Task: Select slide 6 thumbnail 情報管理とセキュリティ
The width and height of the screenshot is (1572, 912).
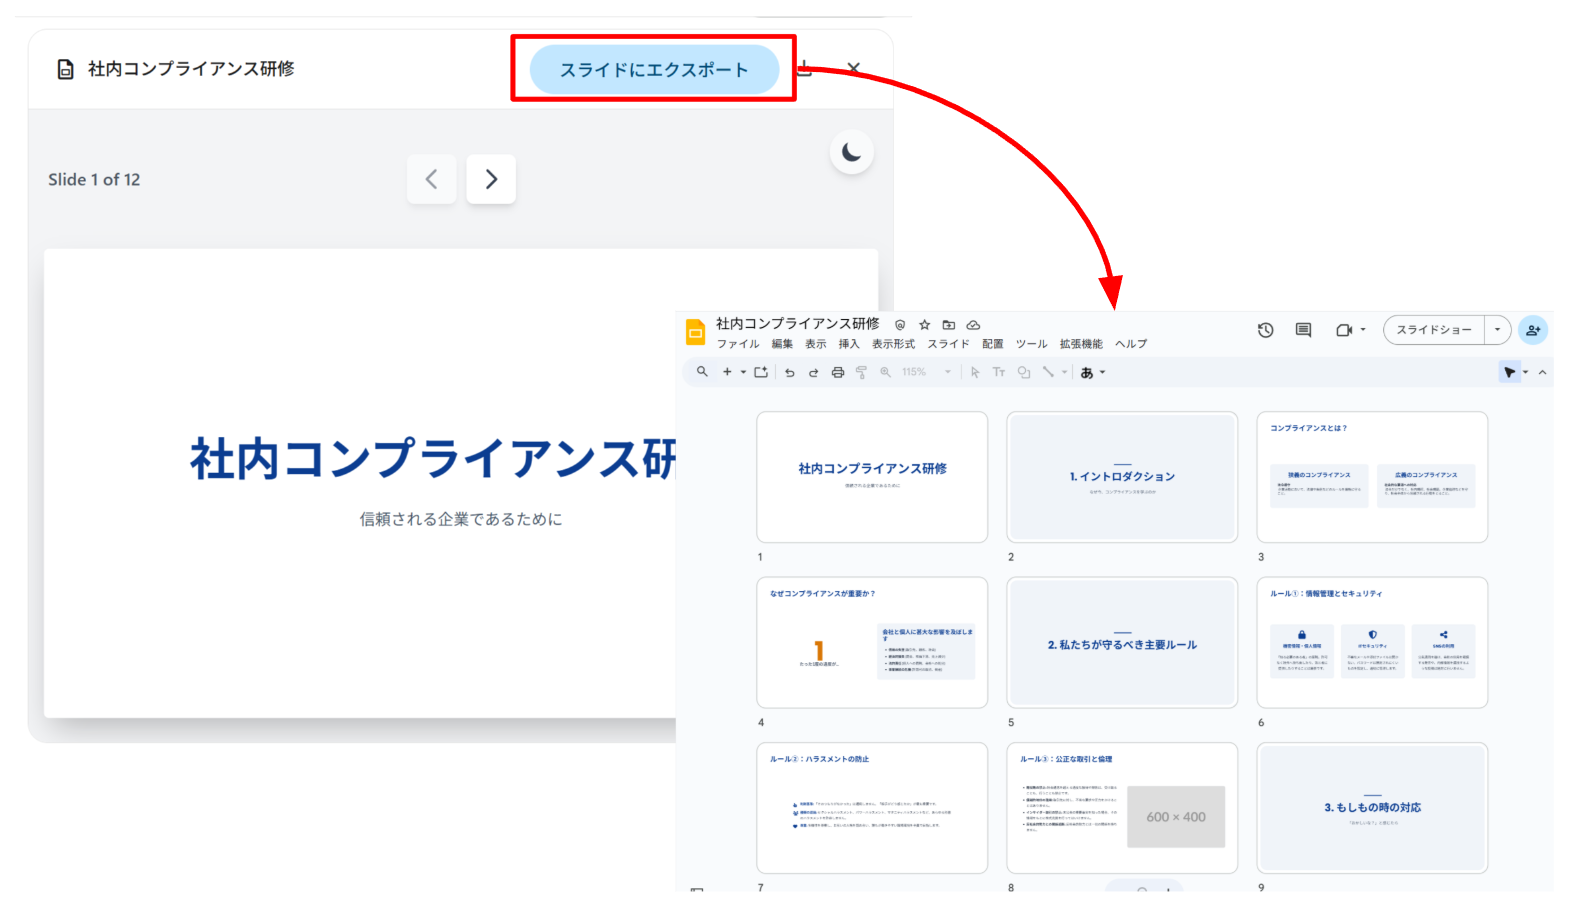Action: pos(1372,642)
